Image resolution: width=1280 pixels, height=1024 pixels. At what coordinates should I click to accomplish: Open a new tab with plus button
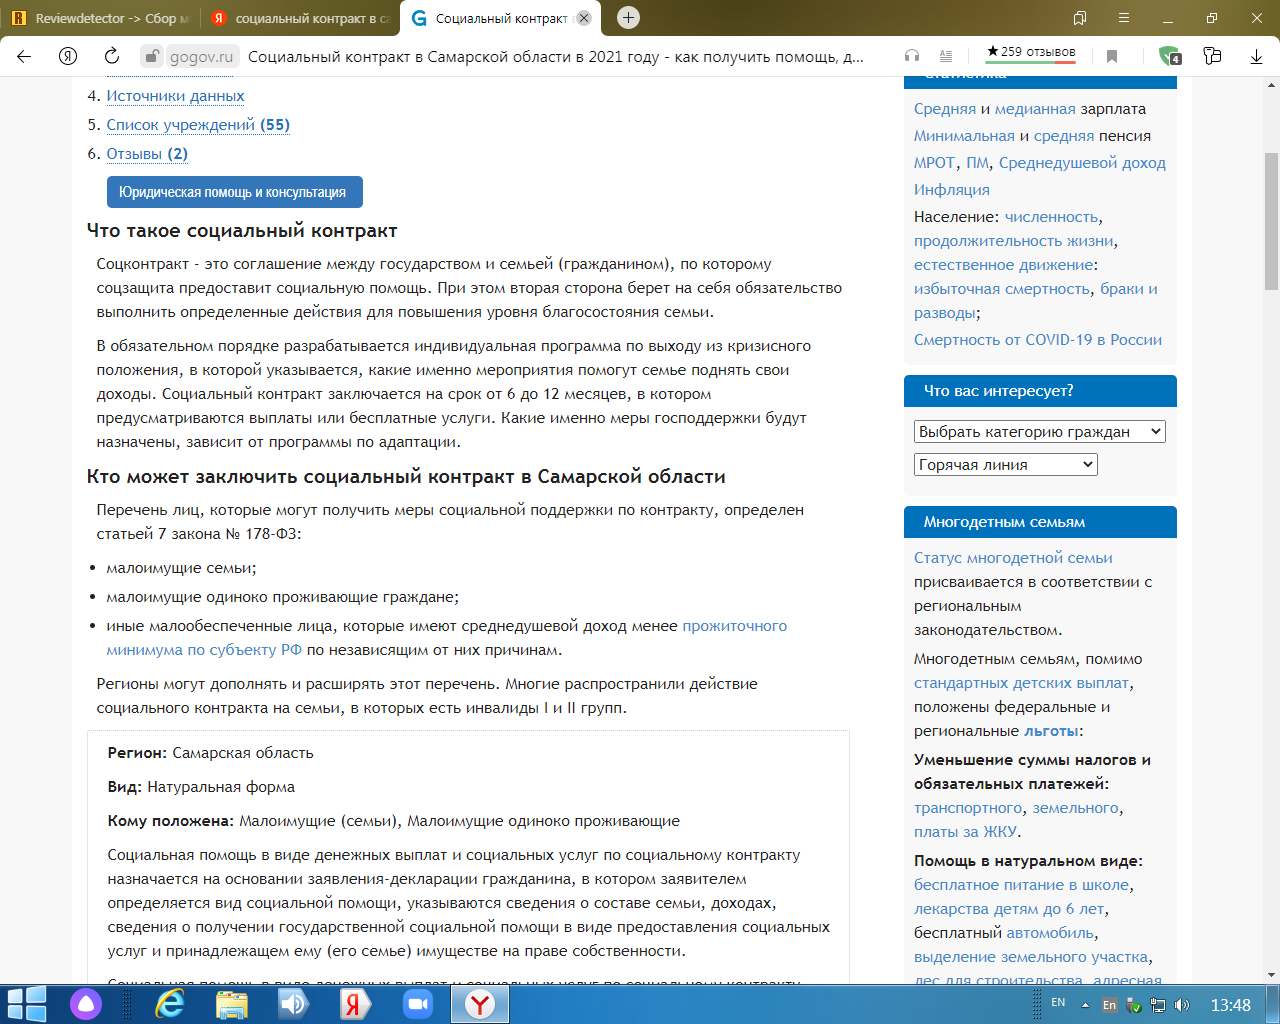tap(628, 18)
